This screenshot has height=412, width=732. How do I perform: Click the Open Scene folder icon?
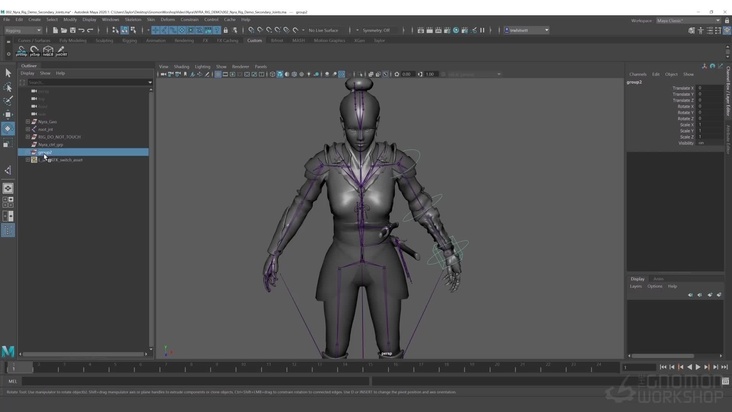tap(64, 30)
